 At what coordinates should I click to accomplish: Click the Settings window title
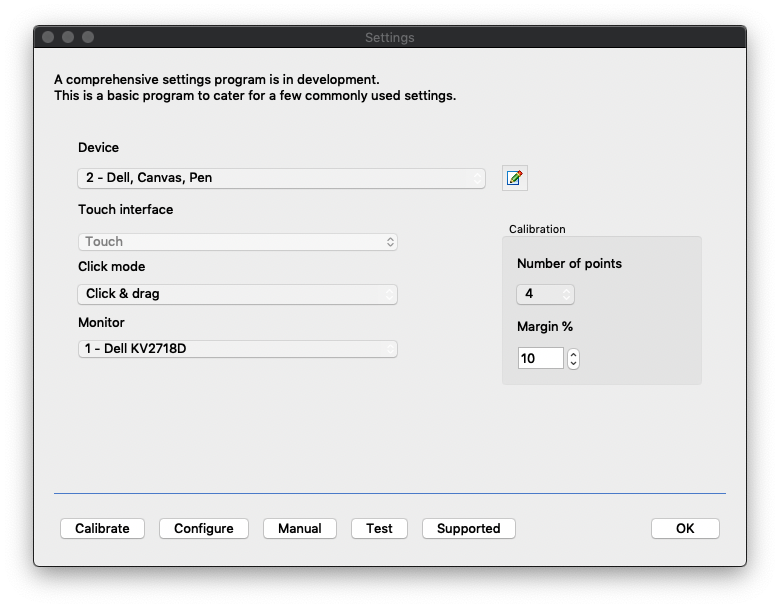point(390,38)
